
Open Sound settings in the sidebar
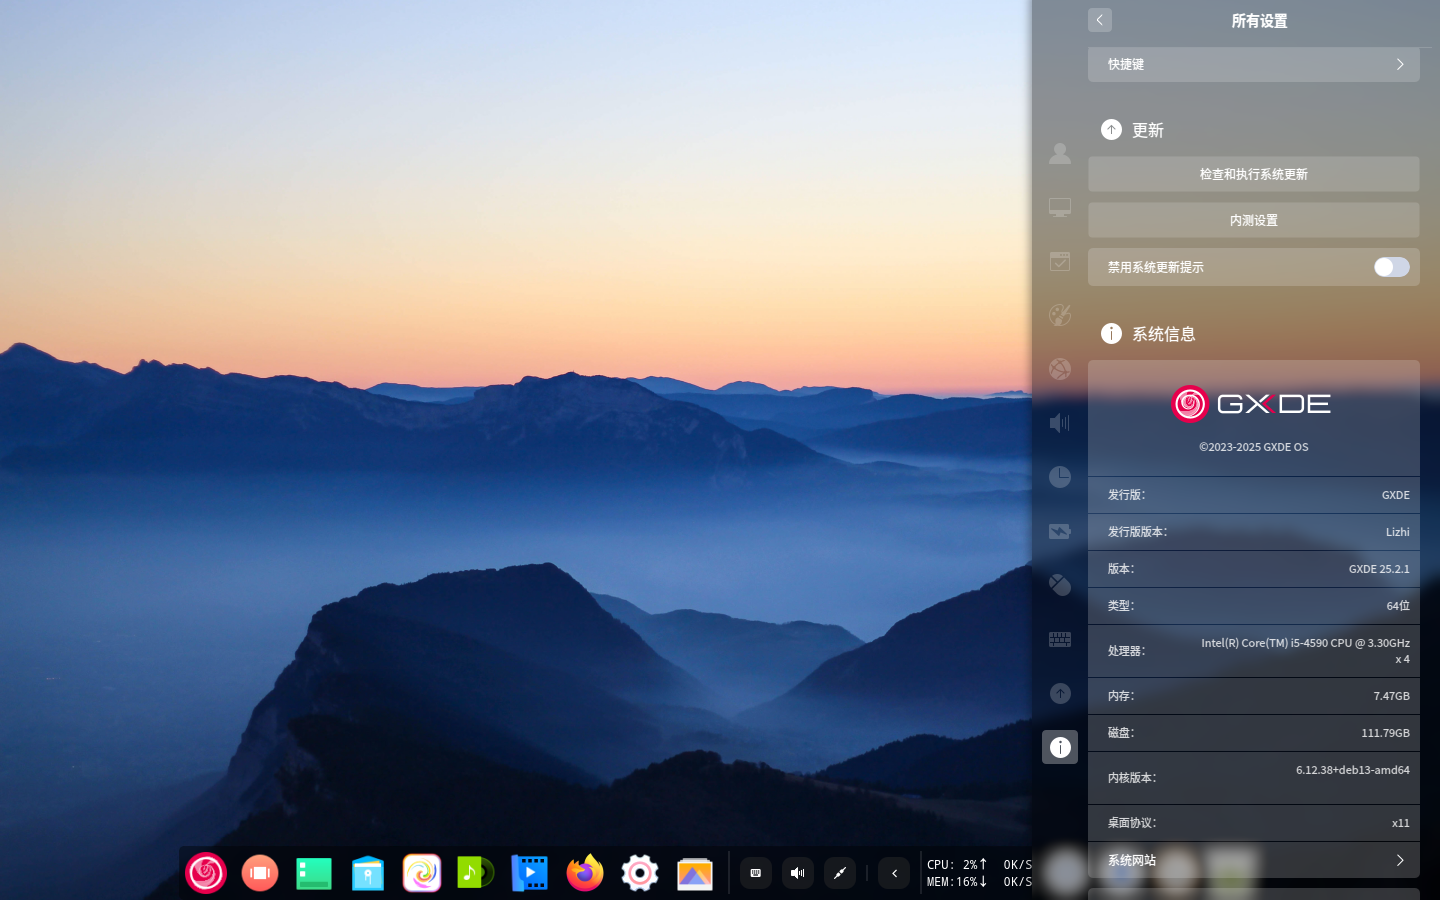click(x=1060, y=423)
